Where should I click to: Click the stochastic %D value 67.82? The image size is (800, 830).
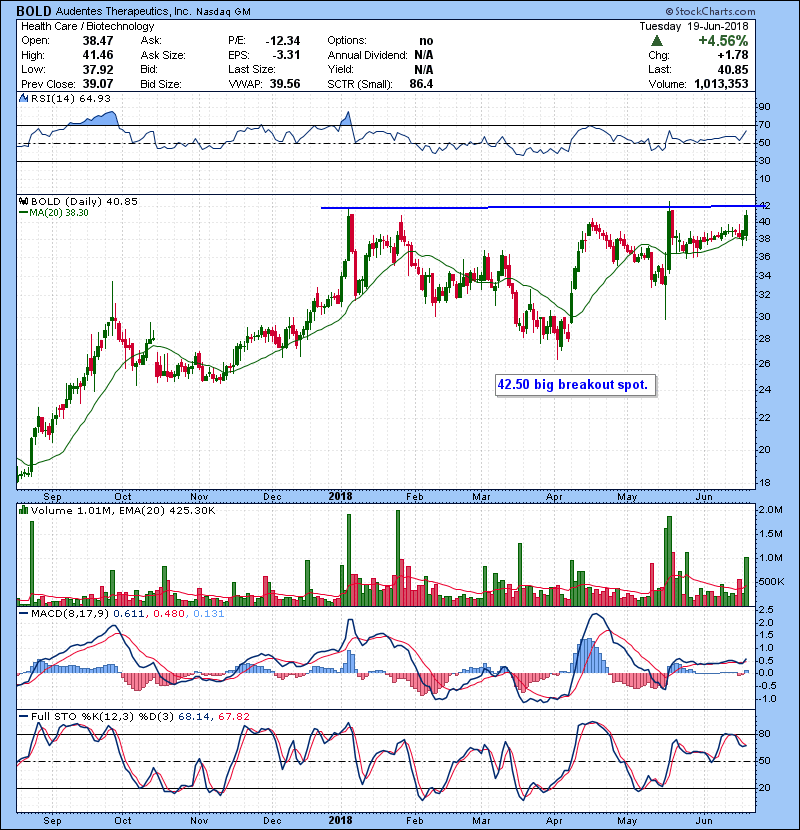(x=233, y=716)
